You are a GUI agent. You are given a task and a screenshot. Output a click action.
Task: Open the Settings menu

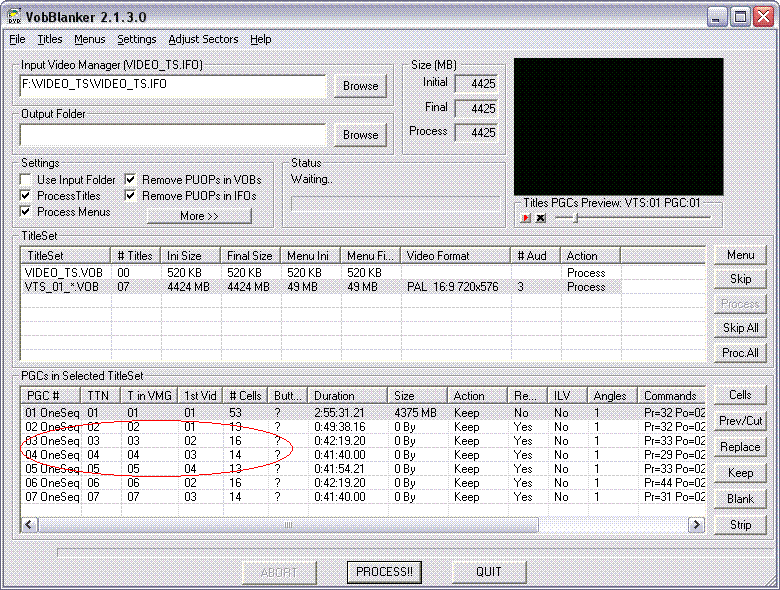coord(136,39)
